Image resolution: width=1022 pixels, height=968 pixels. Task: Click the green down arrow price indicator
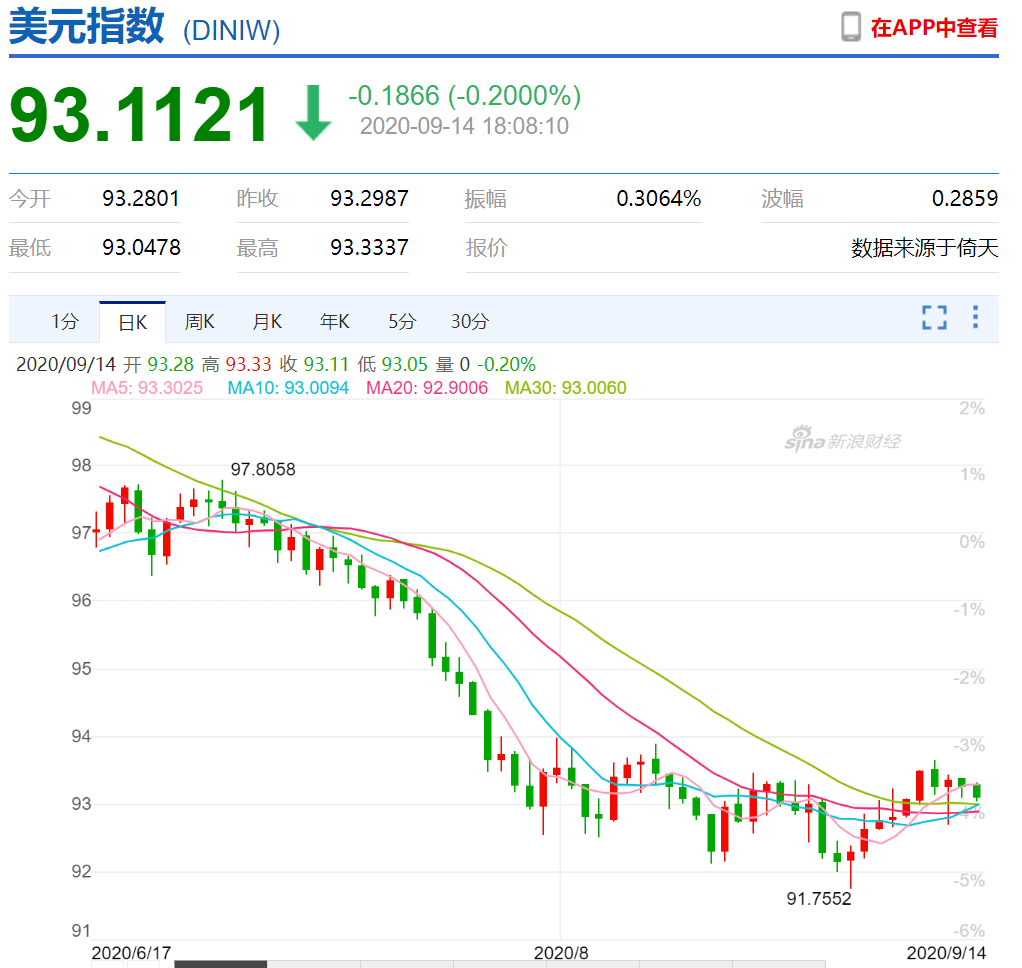click(313, 112)
